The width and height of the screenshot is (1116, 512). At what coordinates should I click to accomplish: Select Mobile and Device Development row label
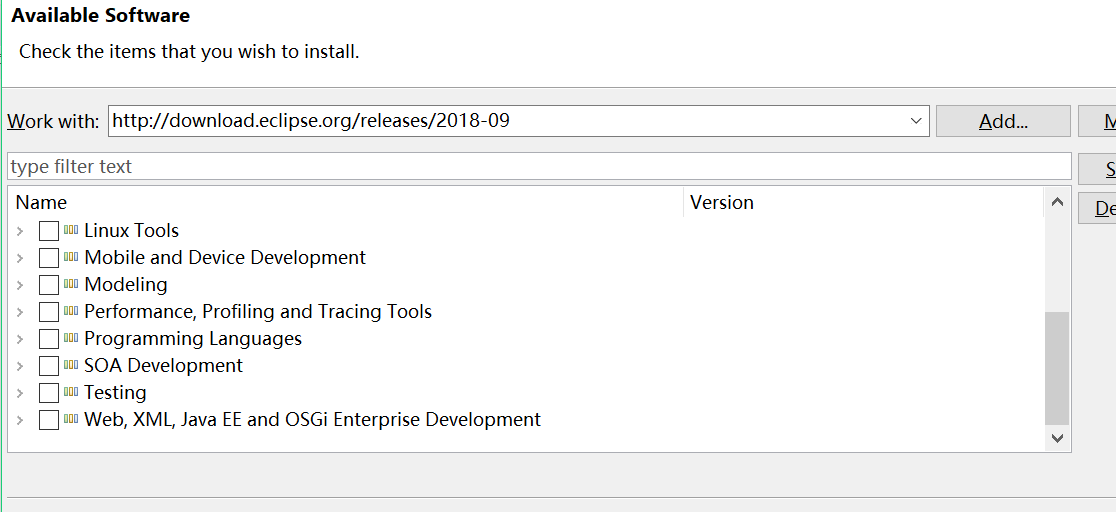point(225,258)
